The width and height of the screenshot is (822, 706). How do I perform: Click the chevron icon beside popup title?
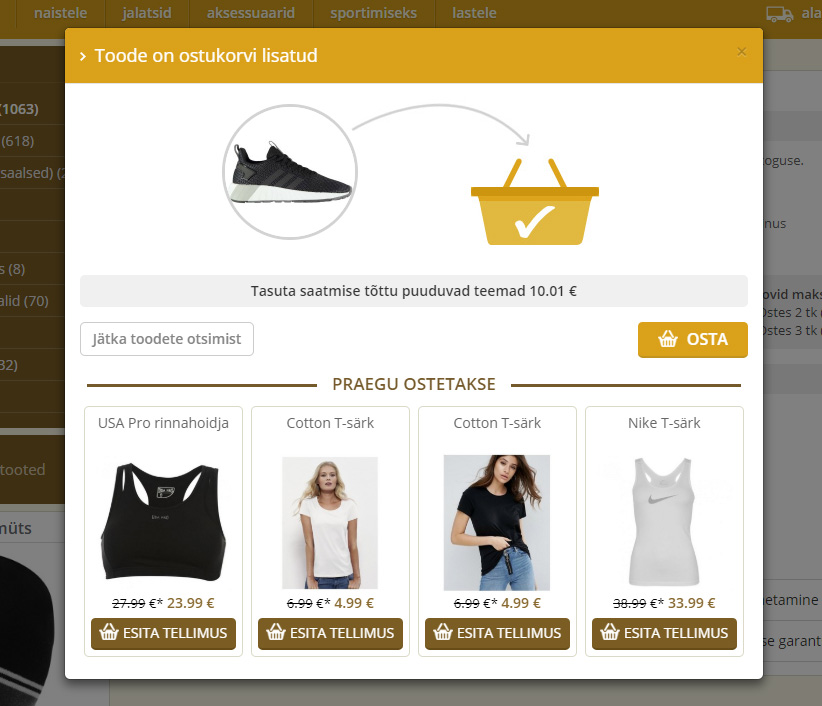82,56
